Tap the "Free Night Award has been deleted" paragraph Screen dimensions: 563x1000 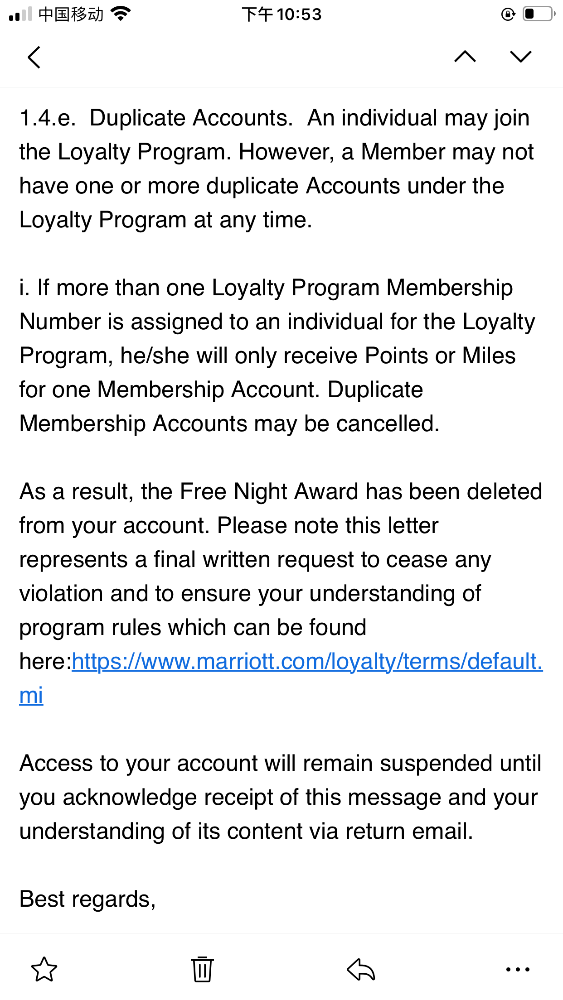[x=281, y=594]
